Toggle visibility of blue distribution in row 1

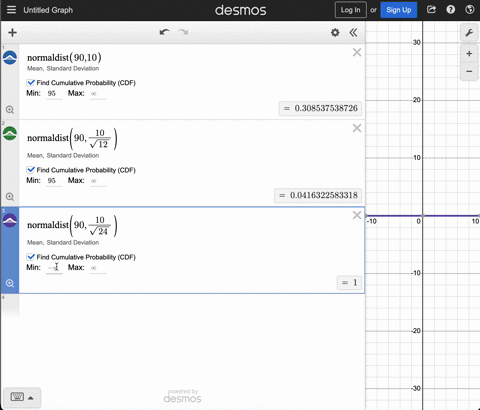[10, 57]
